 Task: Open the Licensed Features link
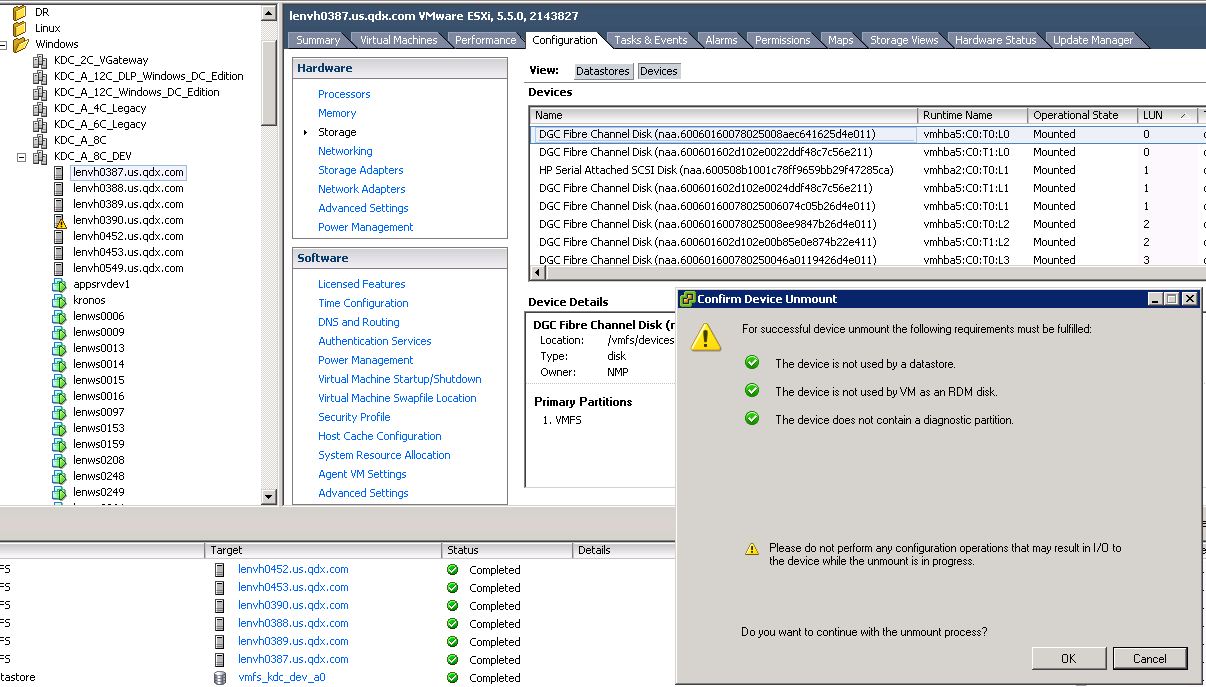362,284
